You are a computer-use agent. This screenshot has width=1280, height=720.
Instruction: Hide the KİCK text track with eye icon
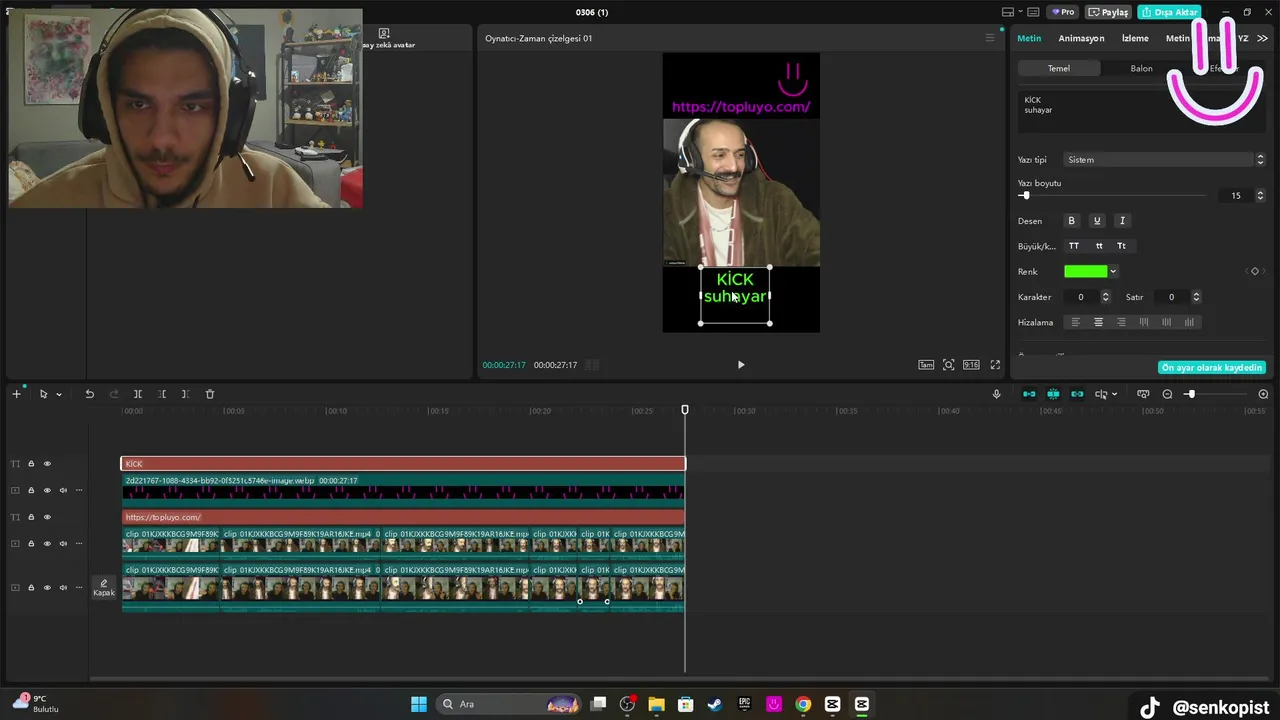tap(47, 464)
